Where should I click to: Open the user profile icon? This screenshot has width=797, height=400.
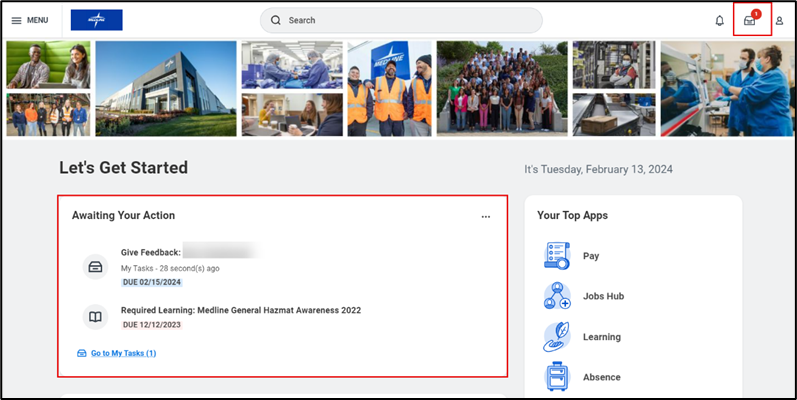click(x=779, y=21)
